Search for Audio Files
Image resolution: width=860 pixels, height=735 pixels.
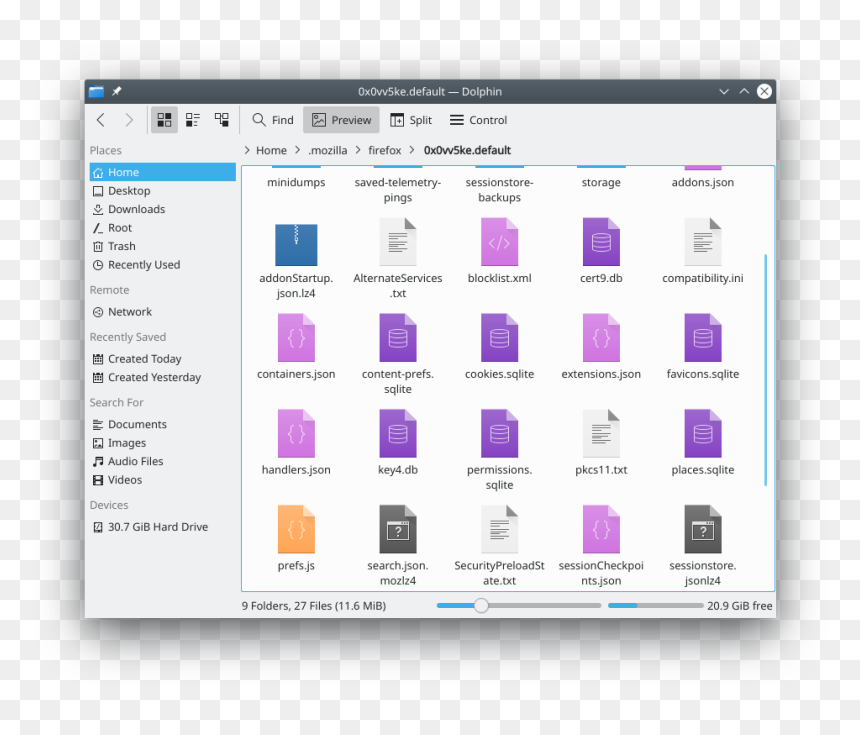click(x=162, y=461)
